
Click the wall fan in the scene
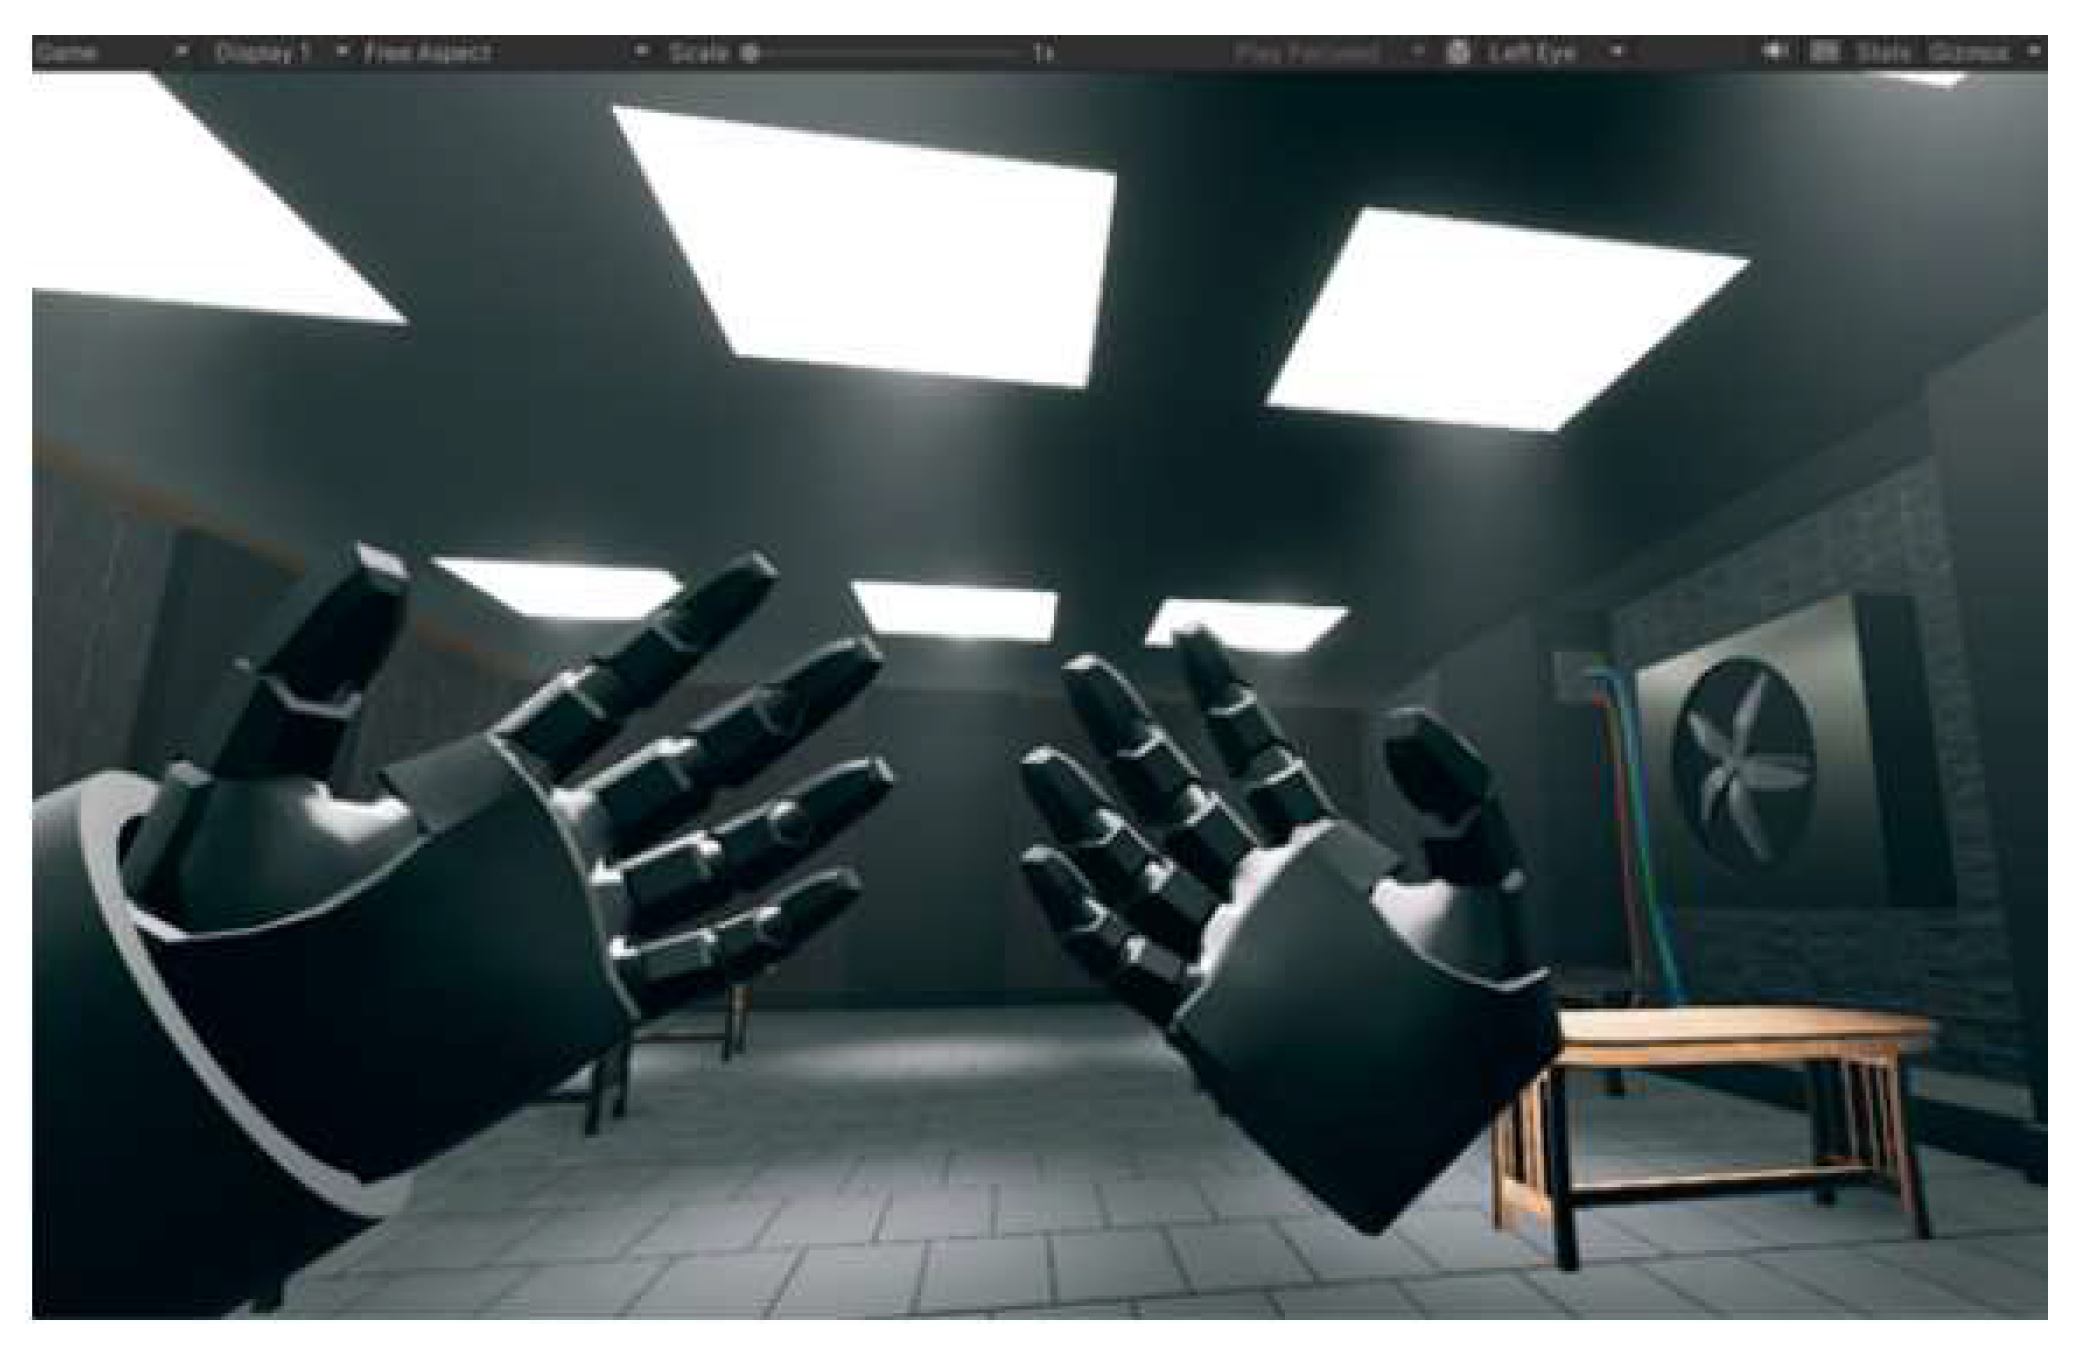pyautogui.click(x=1742, y=765)
